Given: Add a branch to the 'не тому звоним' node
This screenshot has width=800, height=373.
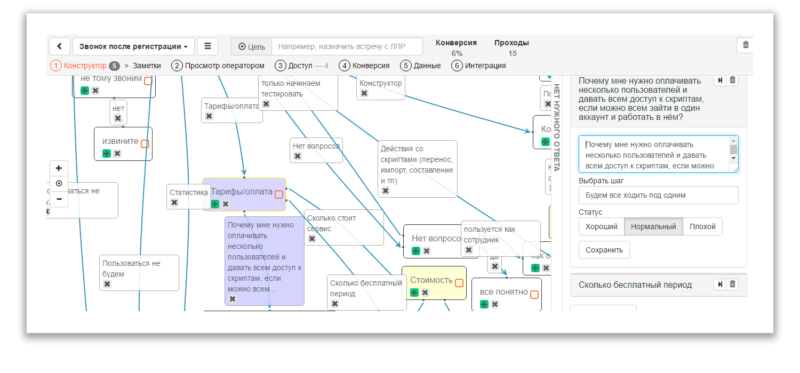Looking at the screenshot, I should tap(85, 90).
